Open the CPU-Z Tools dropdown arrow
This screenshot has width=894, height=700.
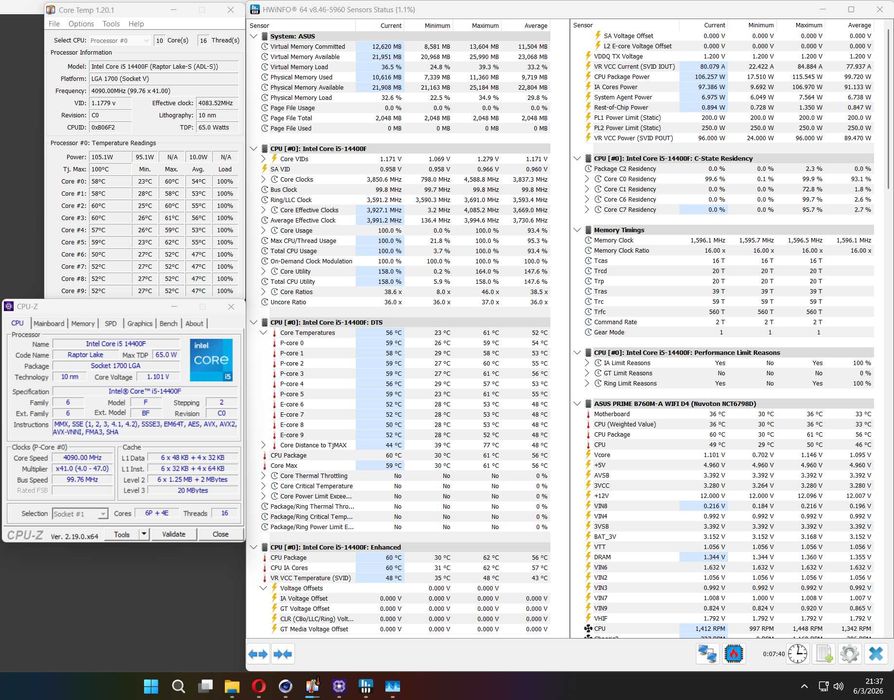coord(144,534)
